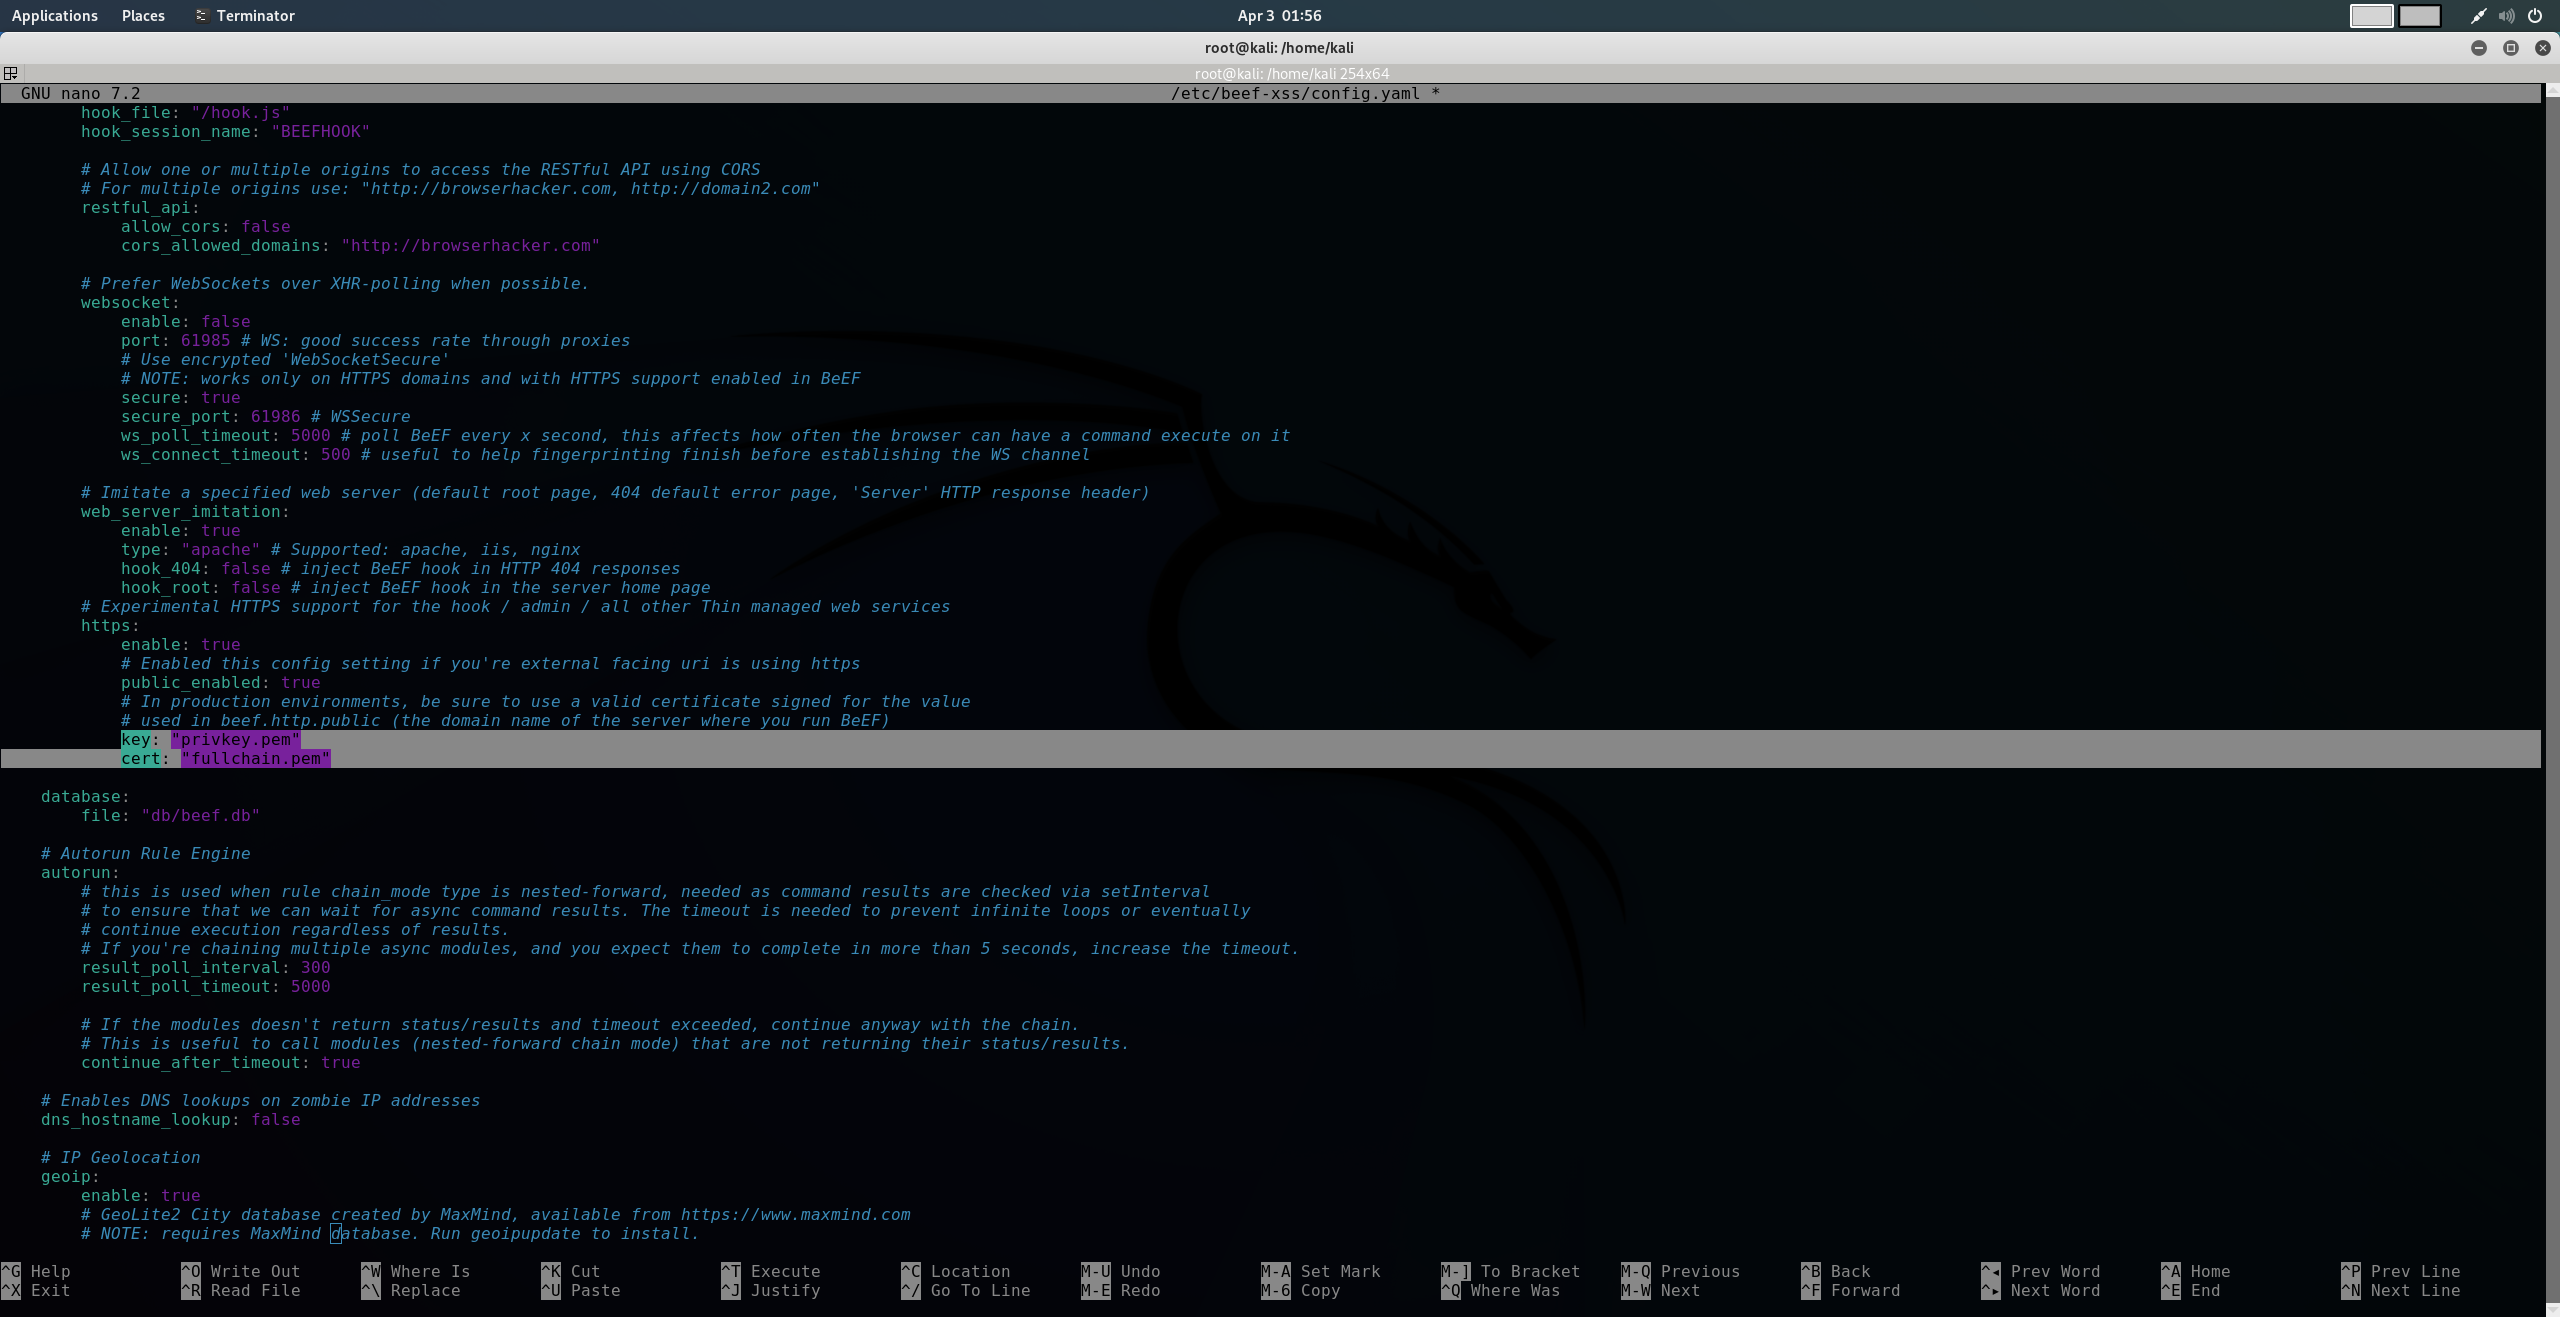This screenshot has width=2560, height=1317.
Task: Select the first workspace in the pager
Action: [x=2370, y=16]
